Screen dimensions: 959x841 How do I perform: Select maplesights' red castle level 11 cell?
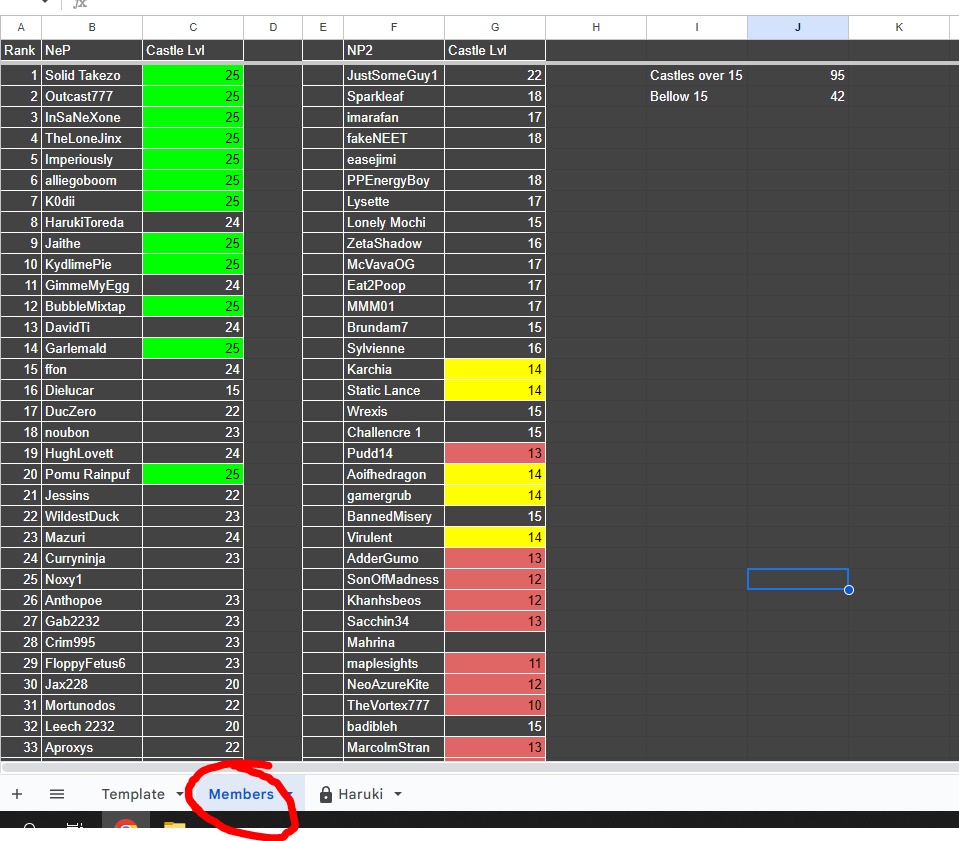pos(495,664)
